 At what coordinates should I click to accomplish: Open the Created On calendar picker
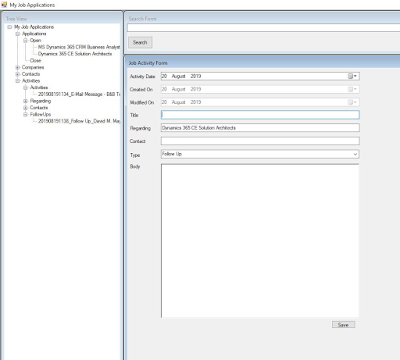pos(353,89)
